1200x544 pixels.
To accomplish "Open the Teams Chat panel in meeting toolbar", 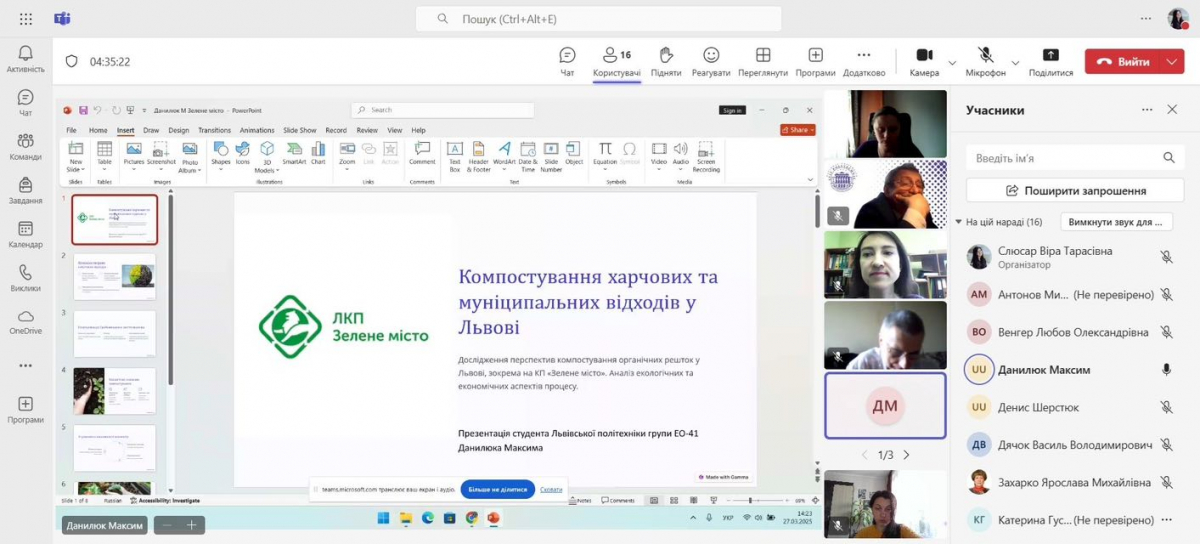I will (567, 61).
